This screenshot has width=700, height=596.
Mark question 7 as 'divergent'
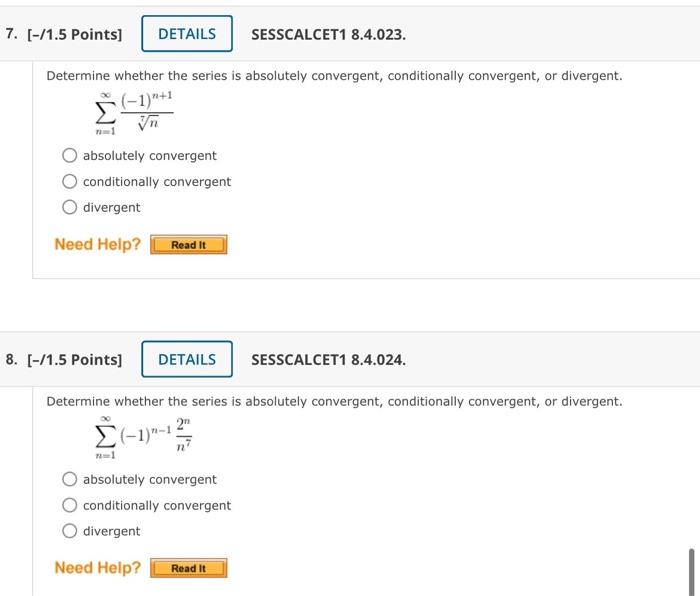pos(70,208)
